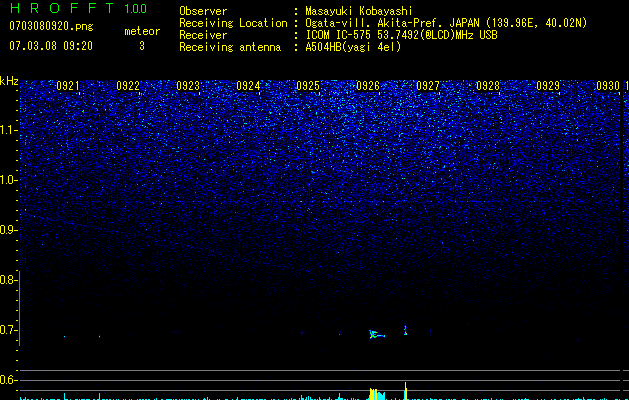The width and height of the screenshot is (629, 400).
Task: Click the Receiving Location label
Action: point(233,23)
